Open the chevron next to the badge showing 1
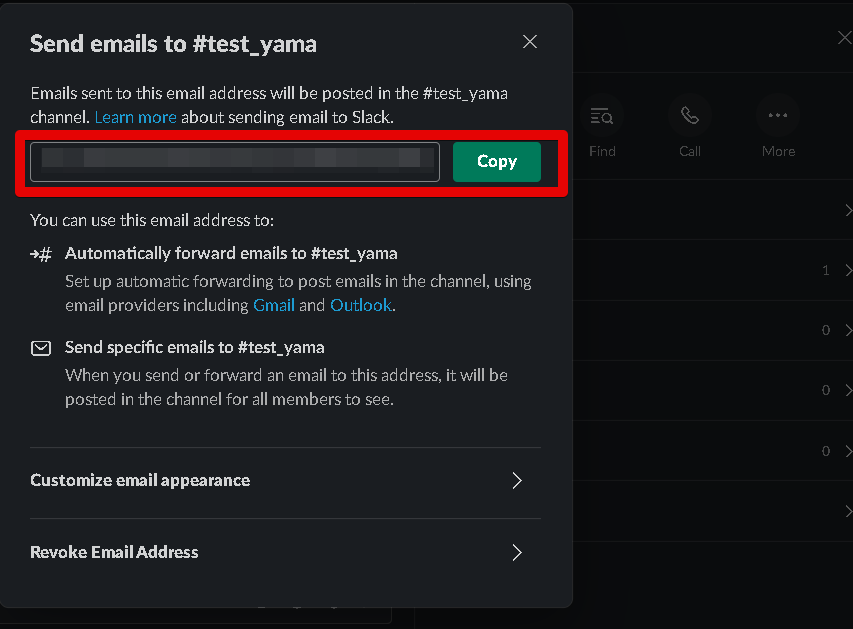 [x=847, y=270]
